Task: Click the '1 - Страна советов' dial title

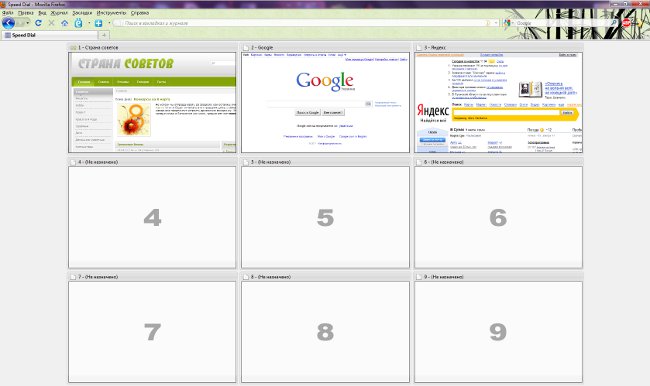Action: (98, 48)
